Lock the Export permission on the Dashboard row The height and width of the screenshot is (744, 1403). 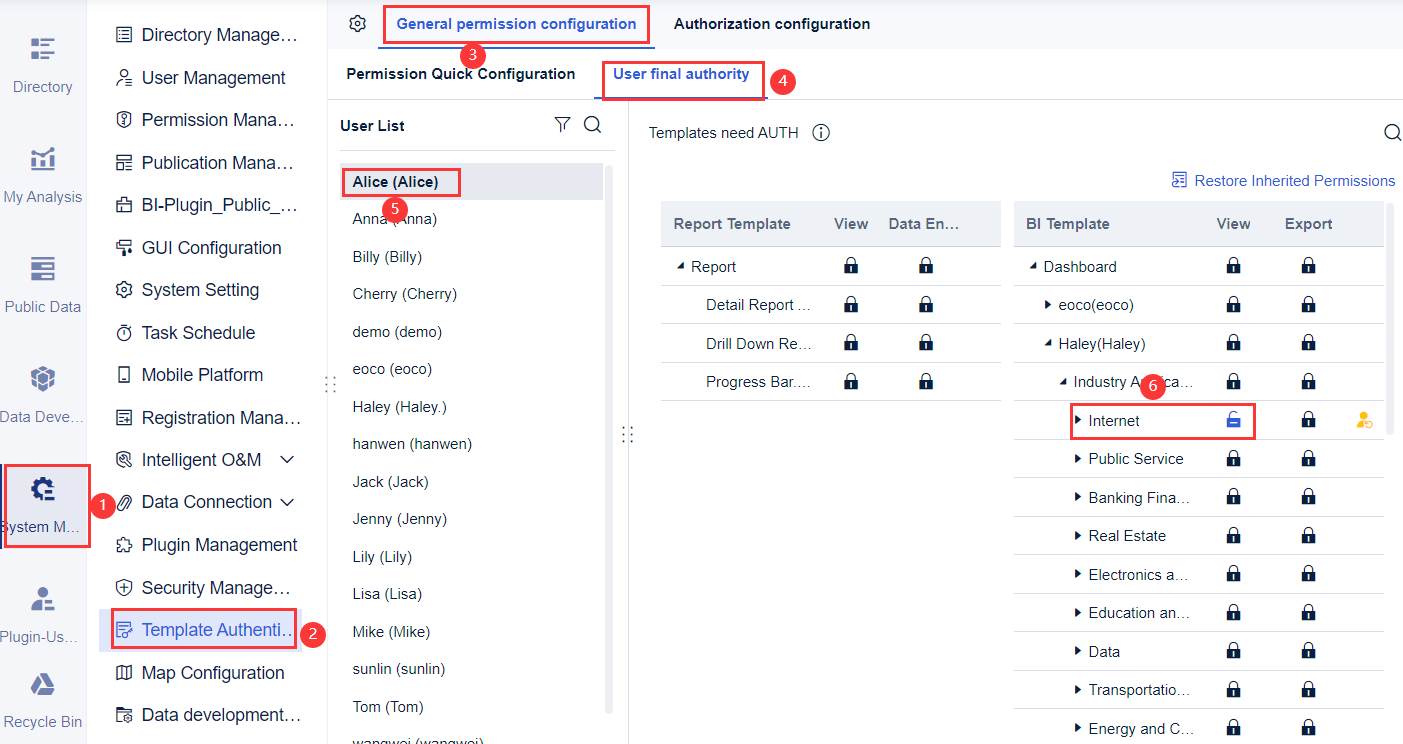1308,266
